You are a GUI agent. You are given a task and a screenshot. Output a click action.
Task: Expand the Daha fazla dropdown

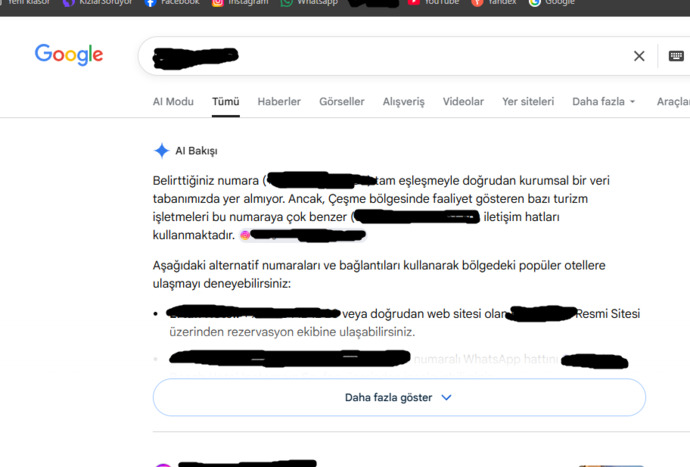pos(603,102)
